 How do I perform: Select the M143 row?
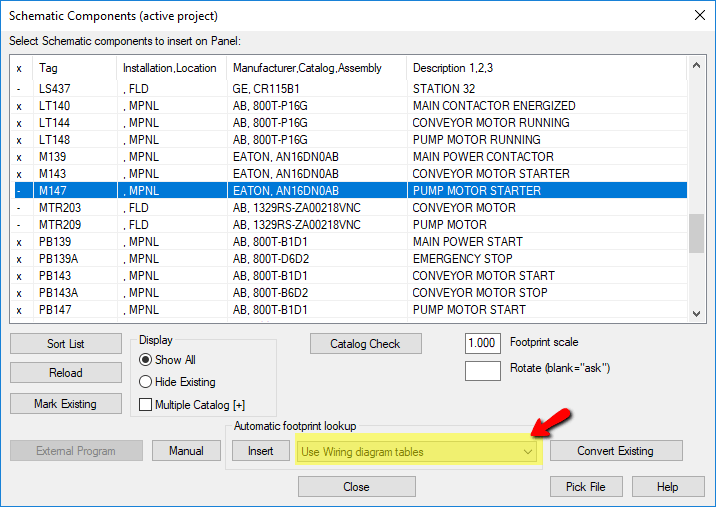click(351, 174)
